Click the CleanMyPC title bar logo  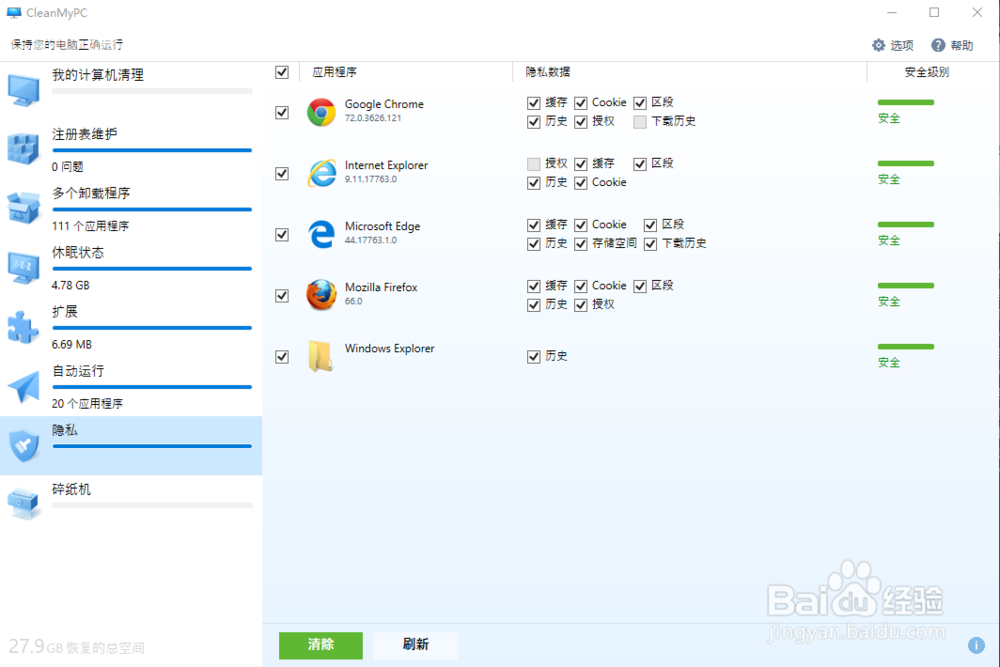14,12
